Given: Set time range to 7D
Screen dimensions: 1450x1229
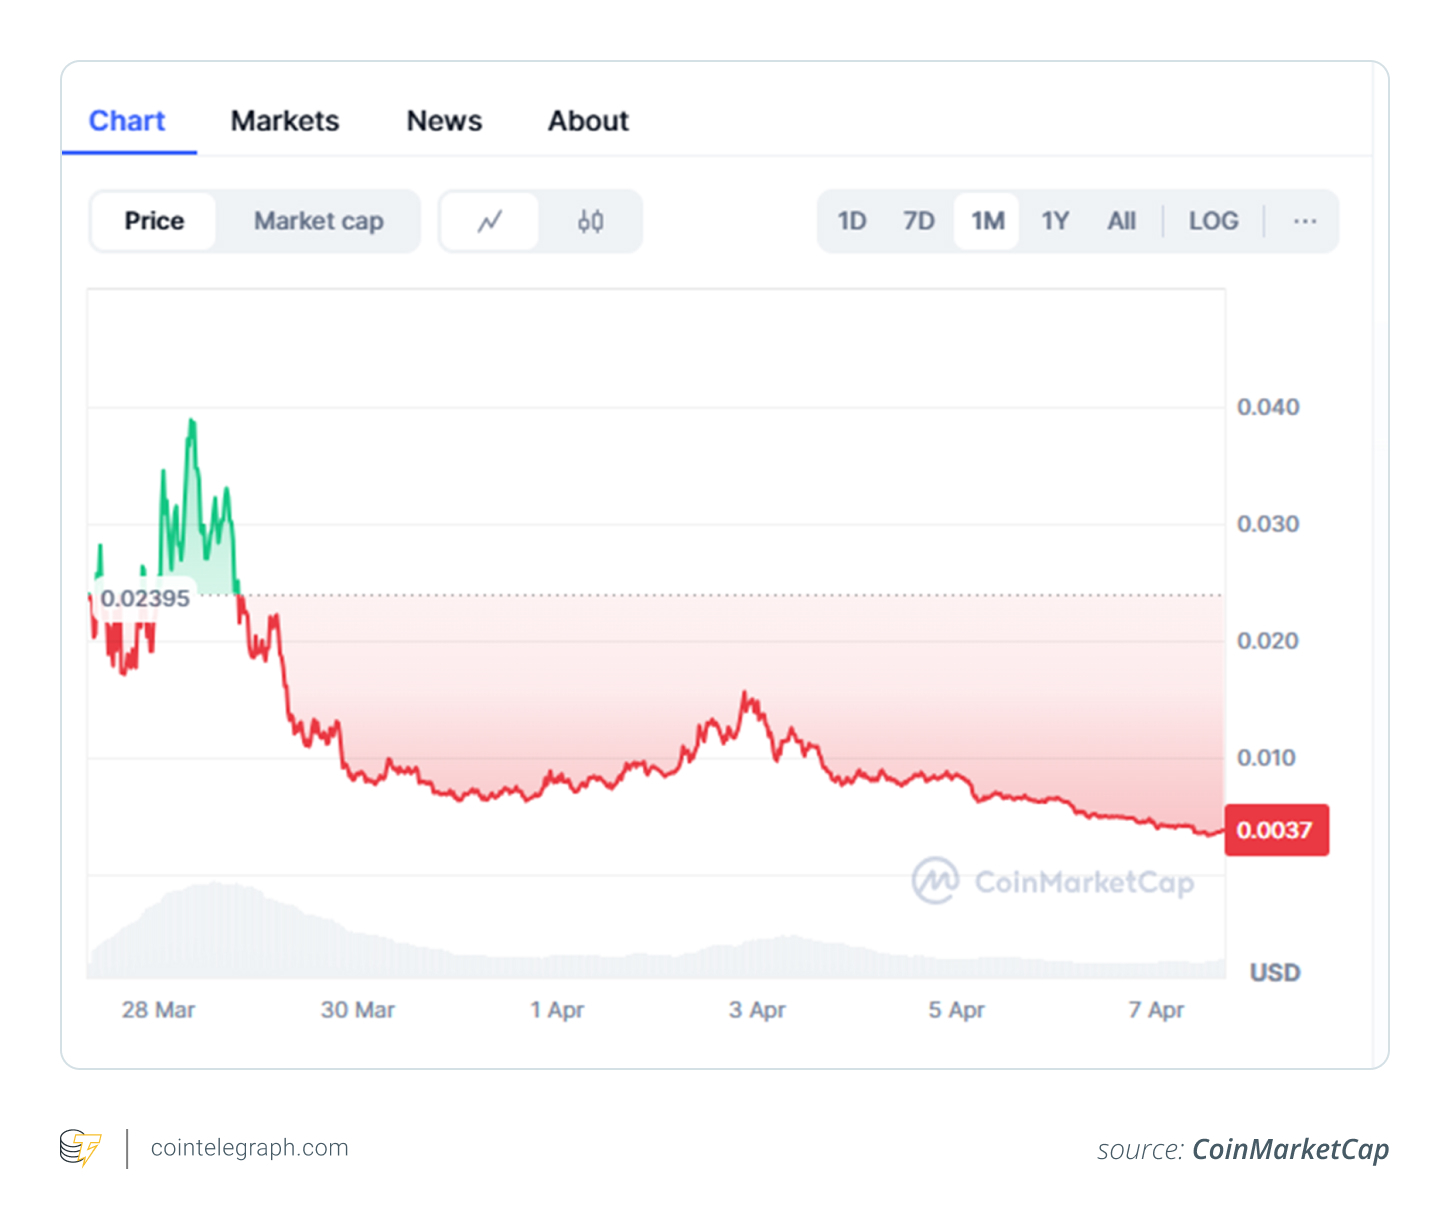Looking at the screenshot, I should pyautogui.click(x=918, y=221).
